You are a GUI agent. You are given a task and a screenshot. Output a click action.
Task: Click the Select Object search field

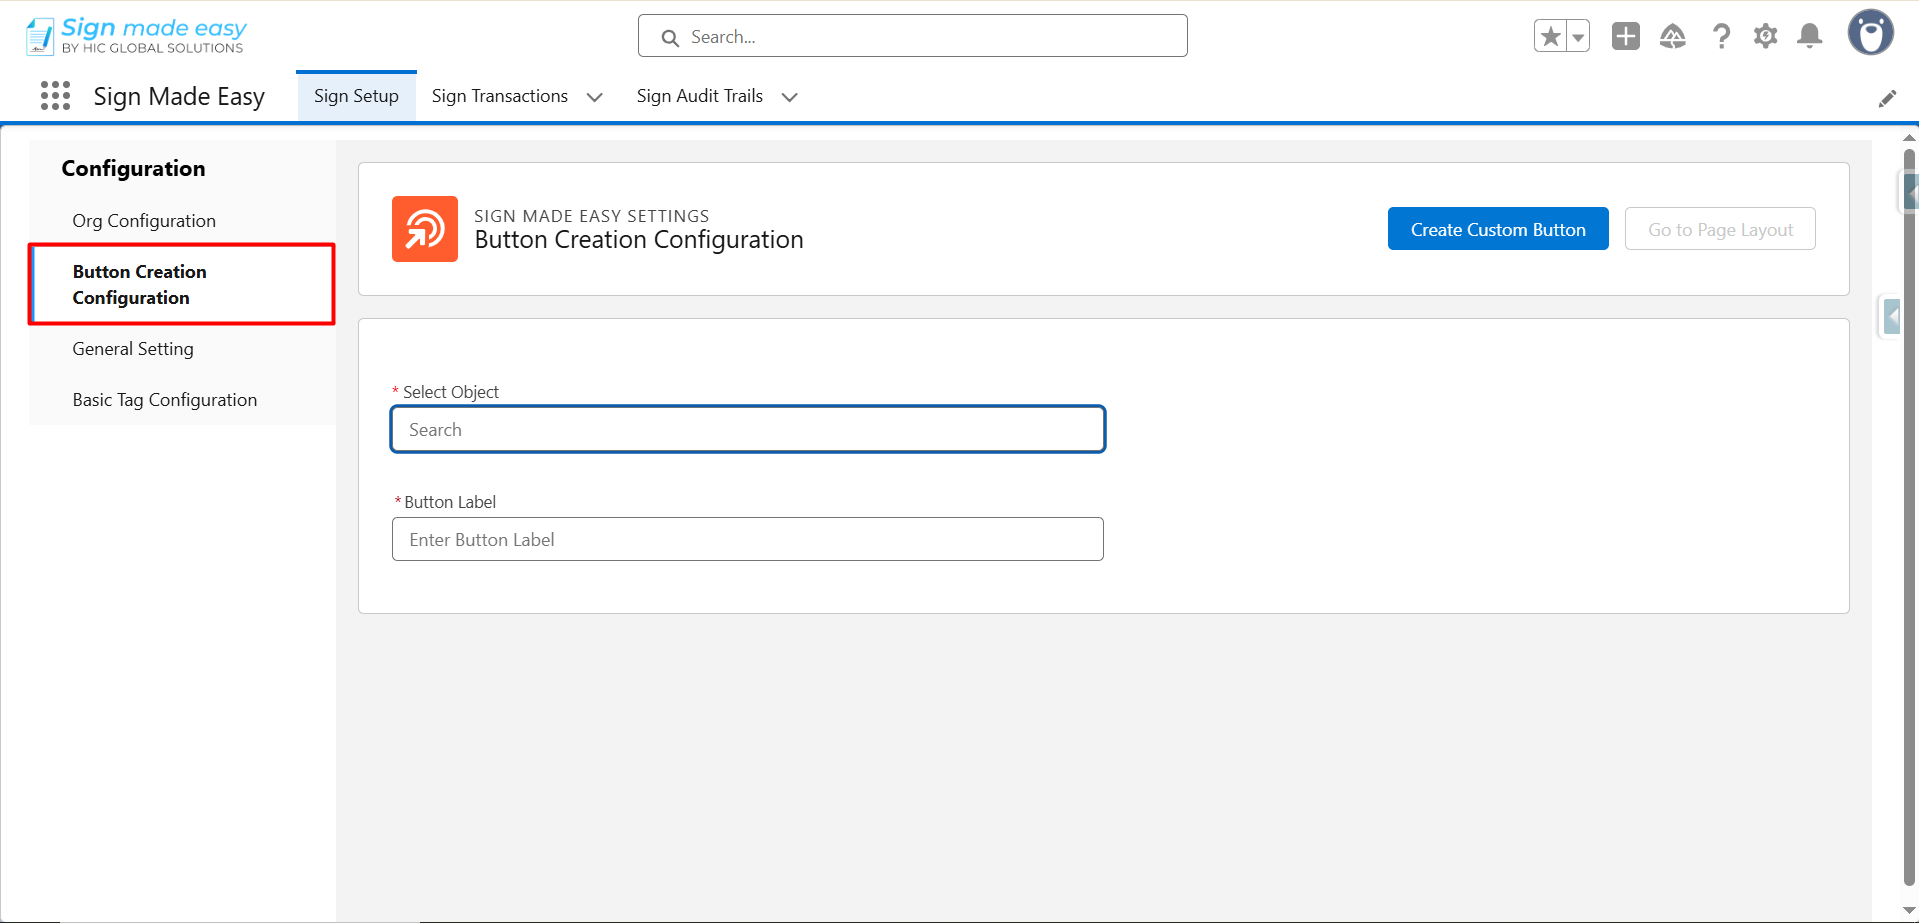point(747,430)
